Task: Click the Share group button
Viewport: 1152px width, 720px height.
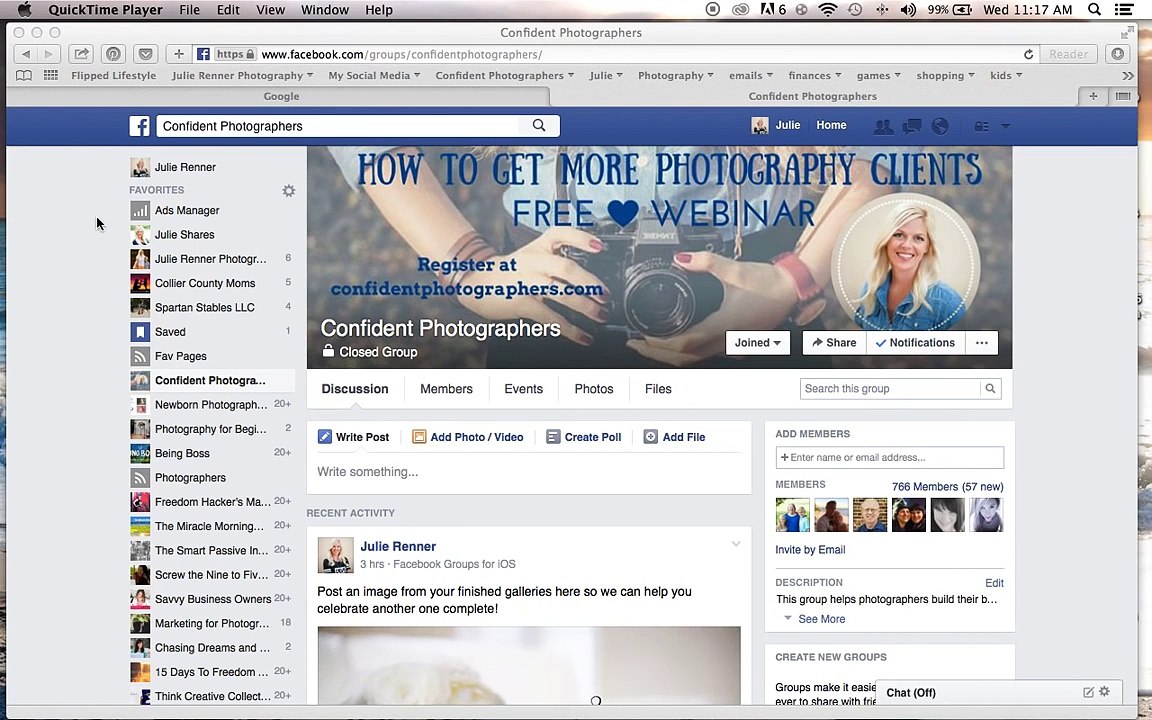Action: pos(835,343)
